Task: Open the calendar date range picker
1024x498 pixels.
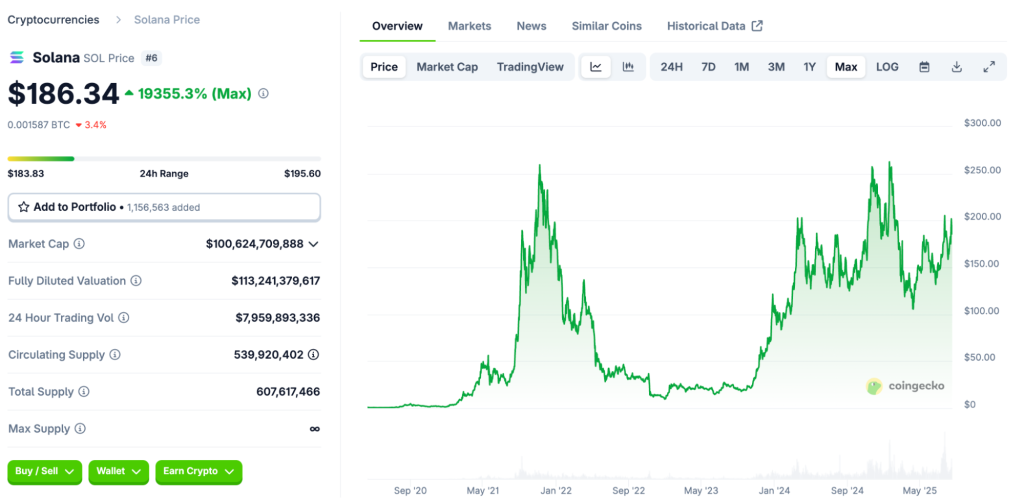Action: (924, 67)
